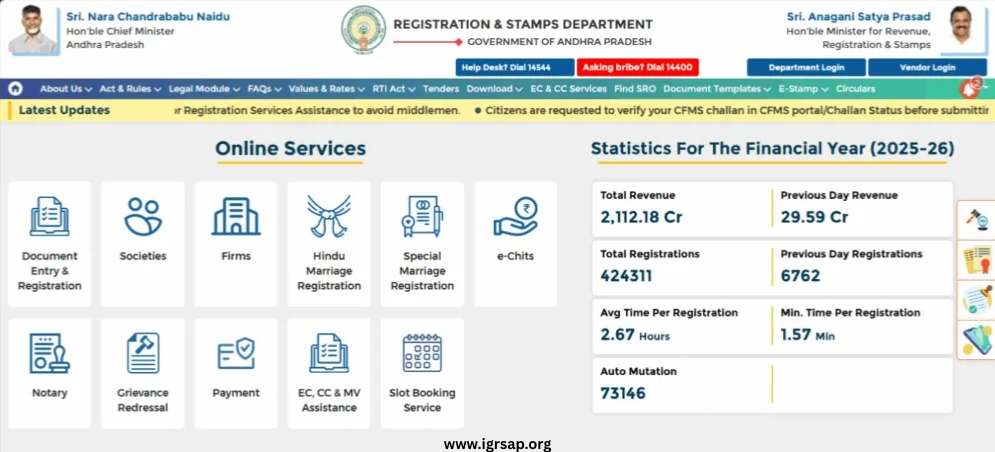
Task: Open Special Marriage Registration certificate icon
Action: pos(422,216)
